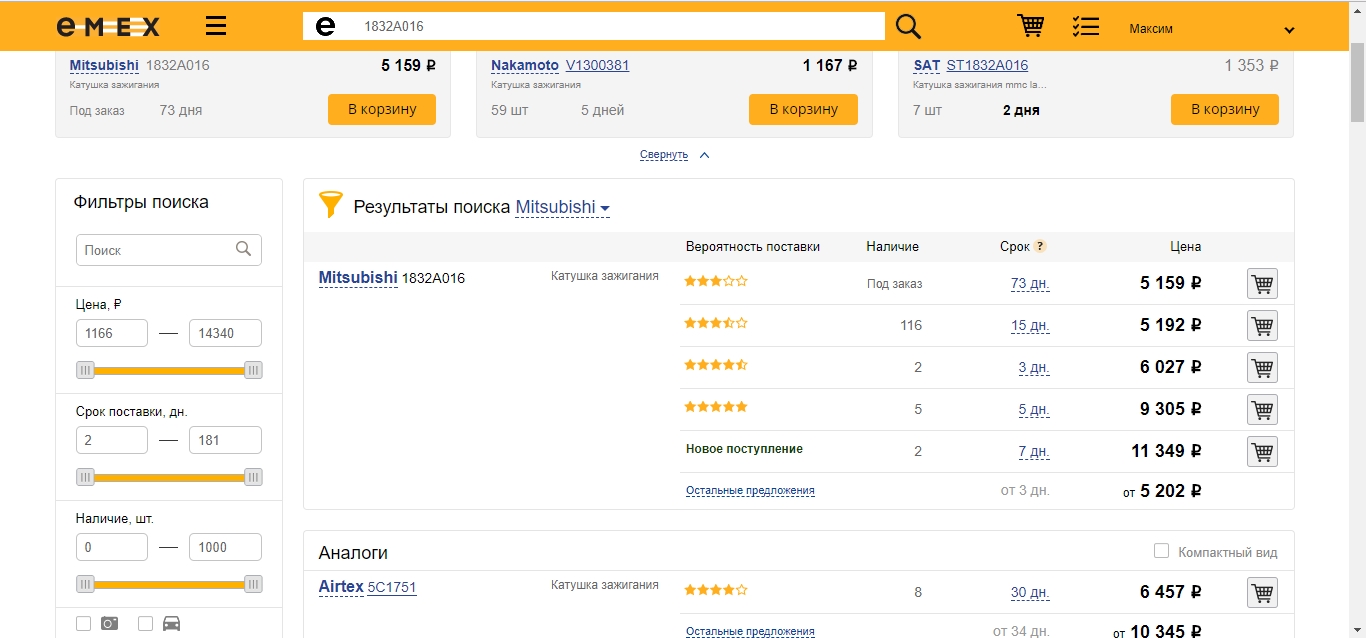Open the 7 дн. delivery term link
Screen dimensions: 1366x638
[1033, 452]
